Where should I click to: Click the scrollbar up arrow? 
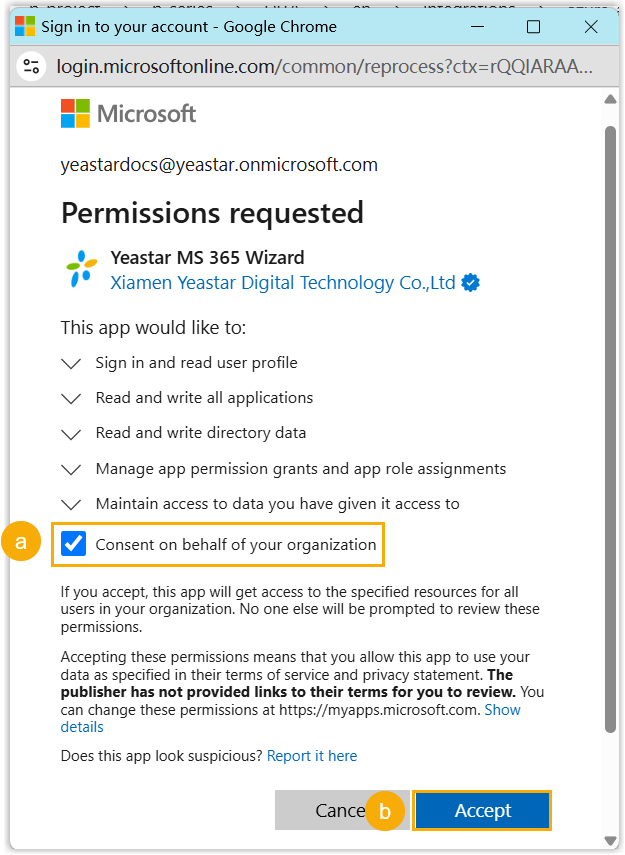tap(610, 99)
